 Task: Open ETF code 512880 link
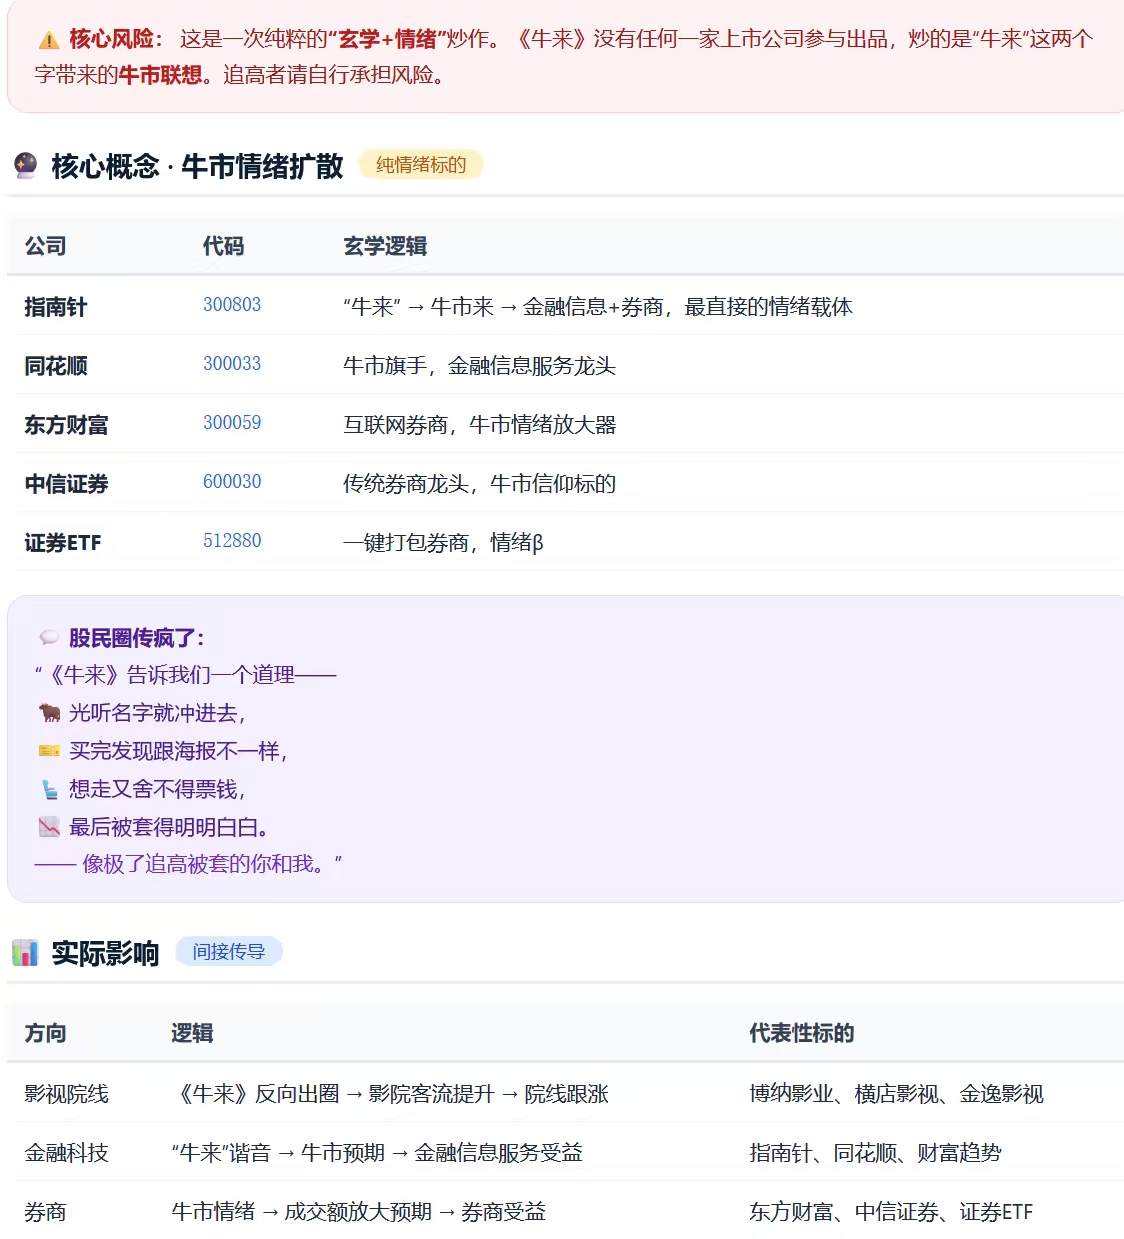[232, 541]
